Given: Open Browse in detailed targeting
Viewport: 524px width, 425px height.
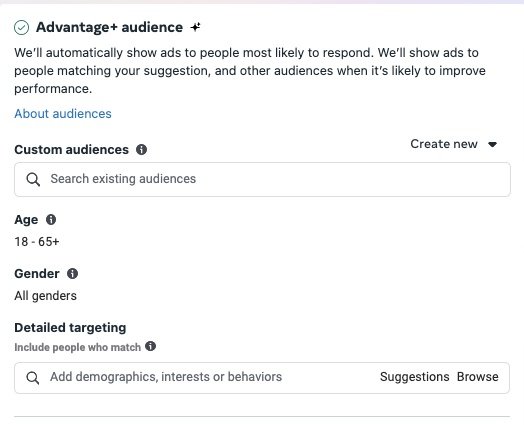Looking at the screenshot, I should [x=478, y=377].
